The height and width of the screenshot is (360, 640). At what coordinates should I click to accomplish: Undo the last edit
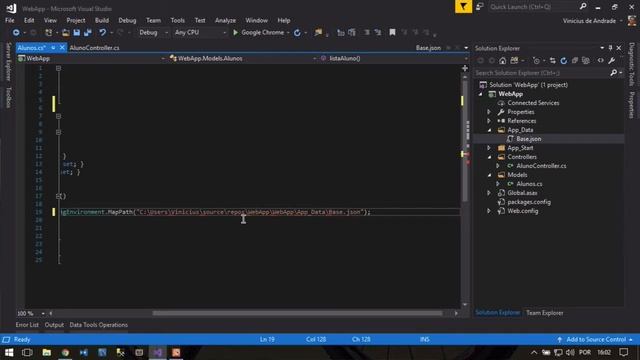102,32
